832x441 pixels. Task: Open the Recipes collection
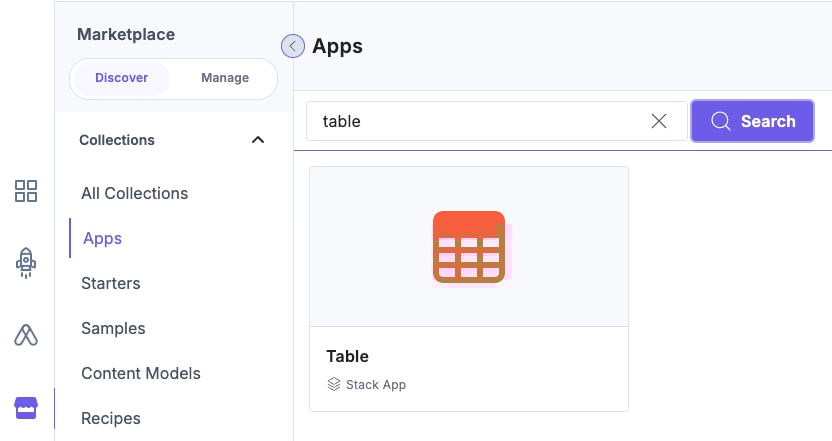pyautogui.click(x=111, y=418)
